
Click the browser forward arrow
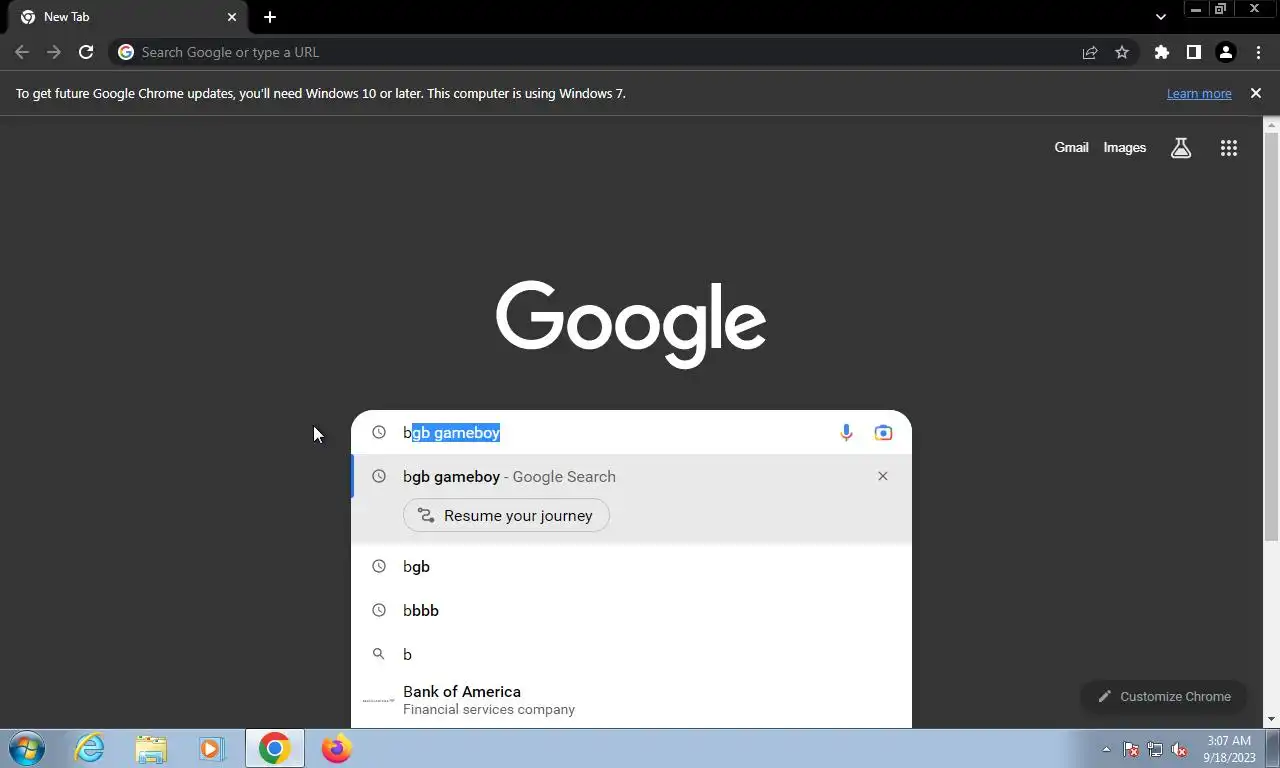(54, 52)
